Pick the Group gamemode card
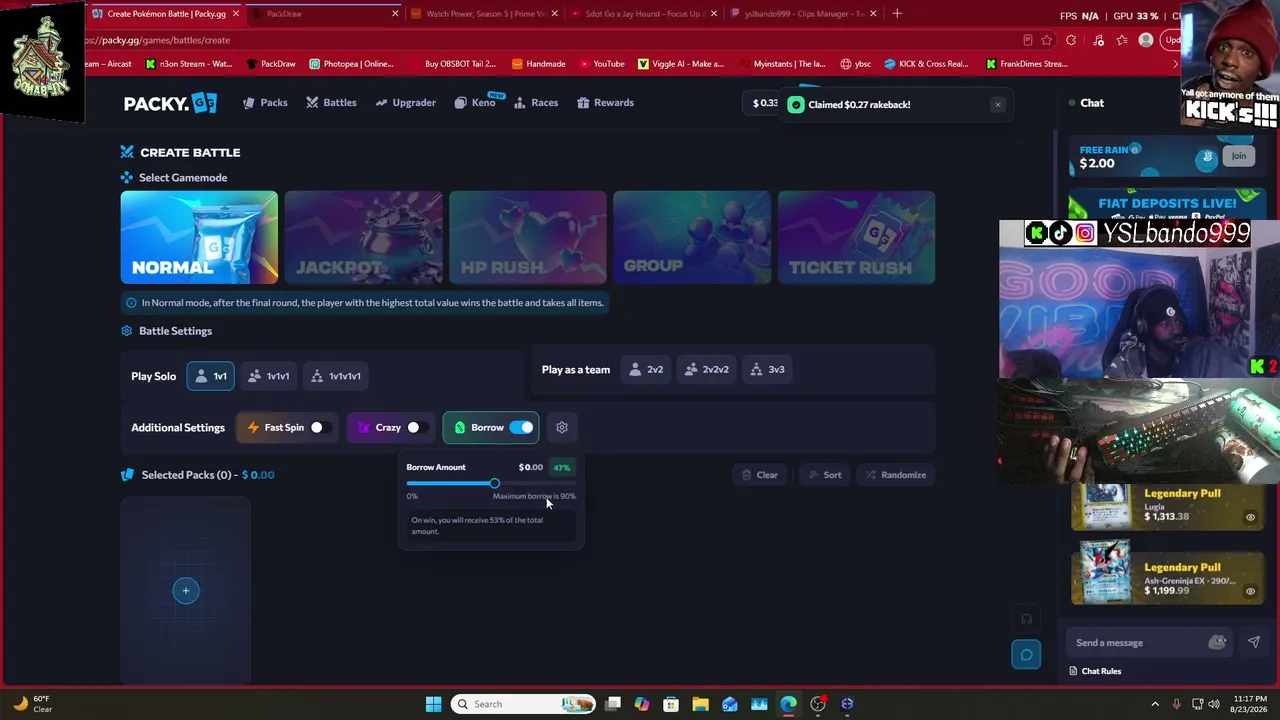This screenshot has width=1280, height=720. (x=692, y=237)
